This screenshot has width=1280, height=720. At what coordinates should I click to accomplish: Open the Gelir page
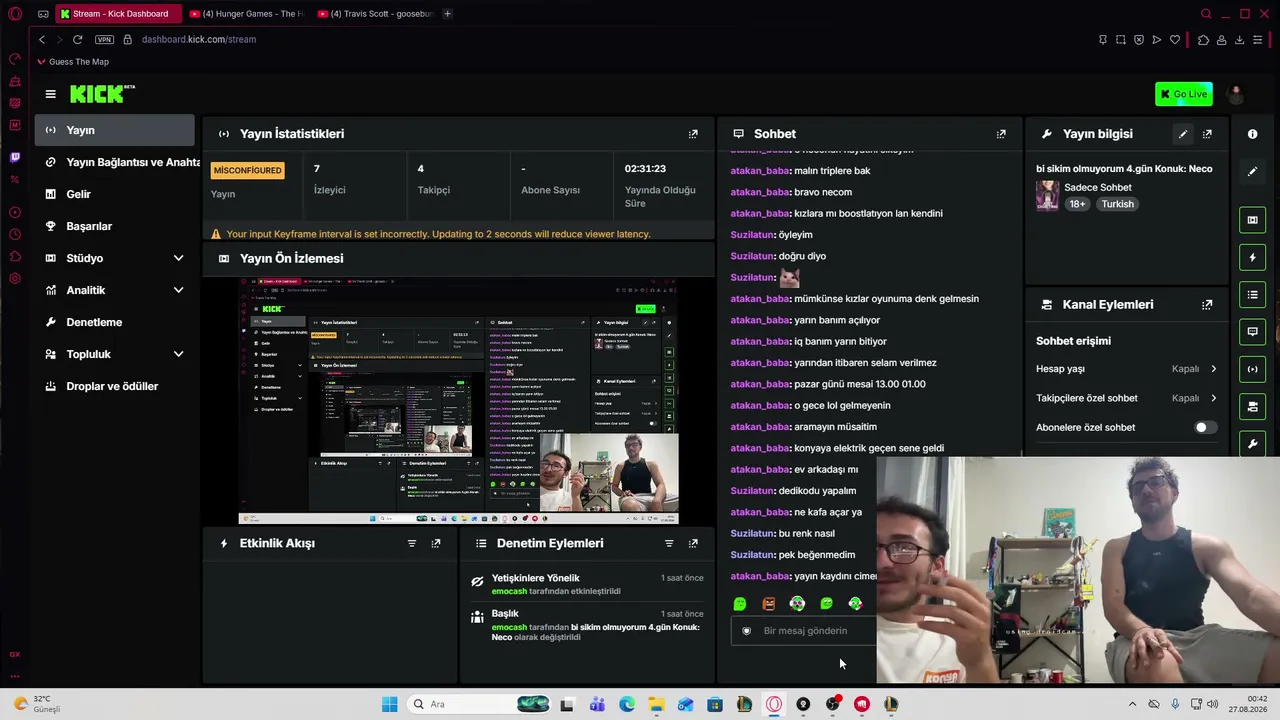115,194
